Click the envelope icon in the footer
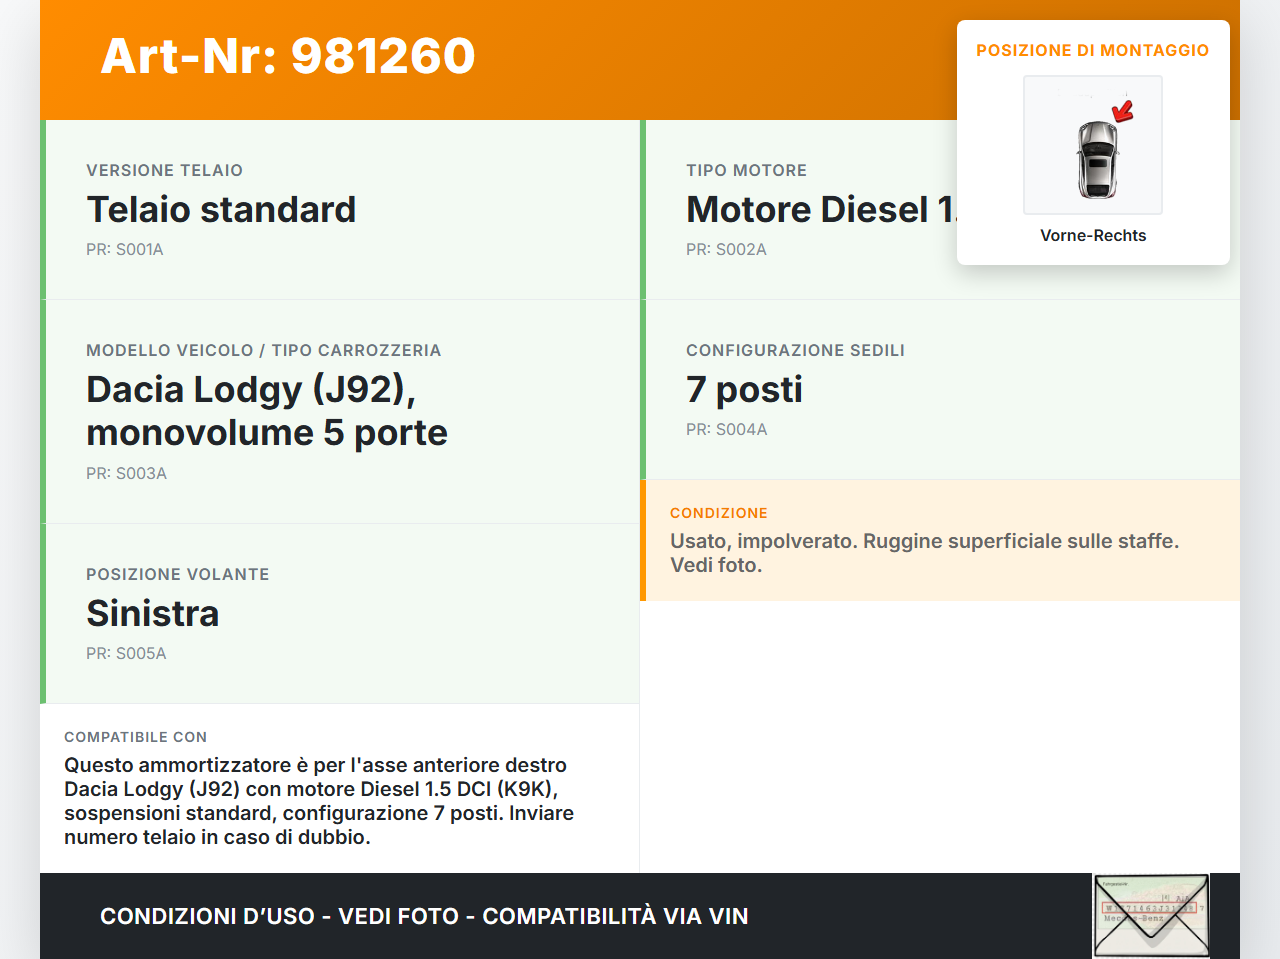Image resolution: width=1280 pixels, height=959 pixels. (x=1151, y=915)
